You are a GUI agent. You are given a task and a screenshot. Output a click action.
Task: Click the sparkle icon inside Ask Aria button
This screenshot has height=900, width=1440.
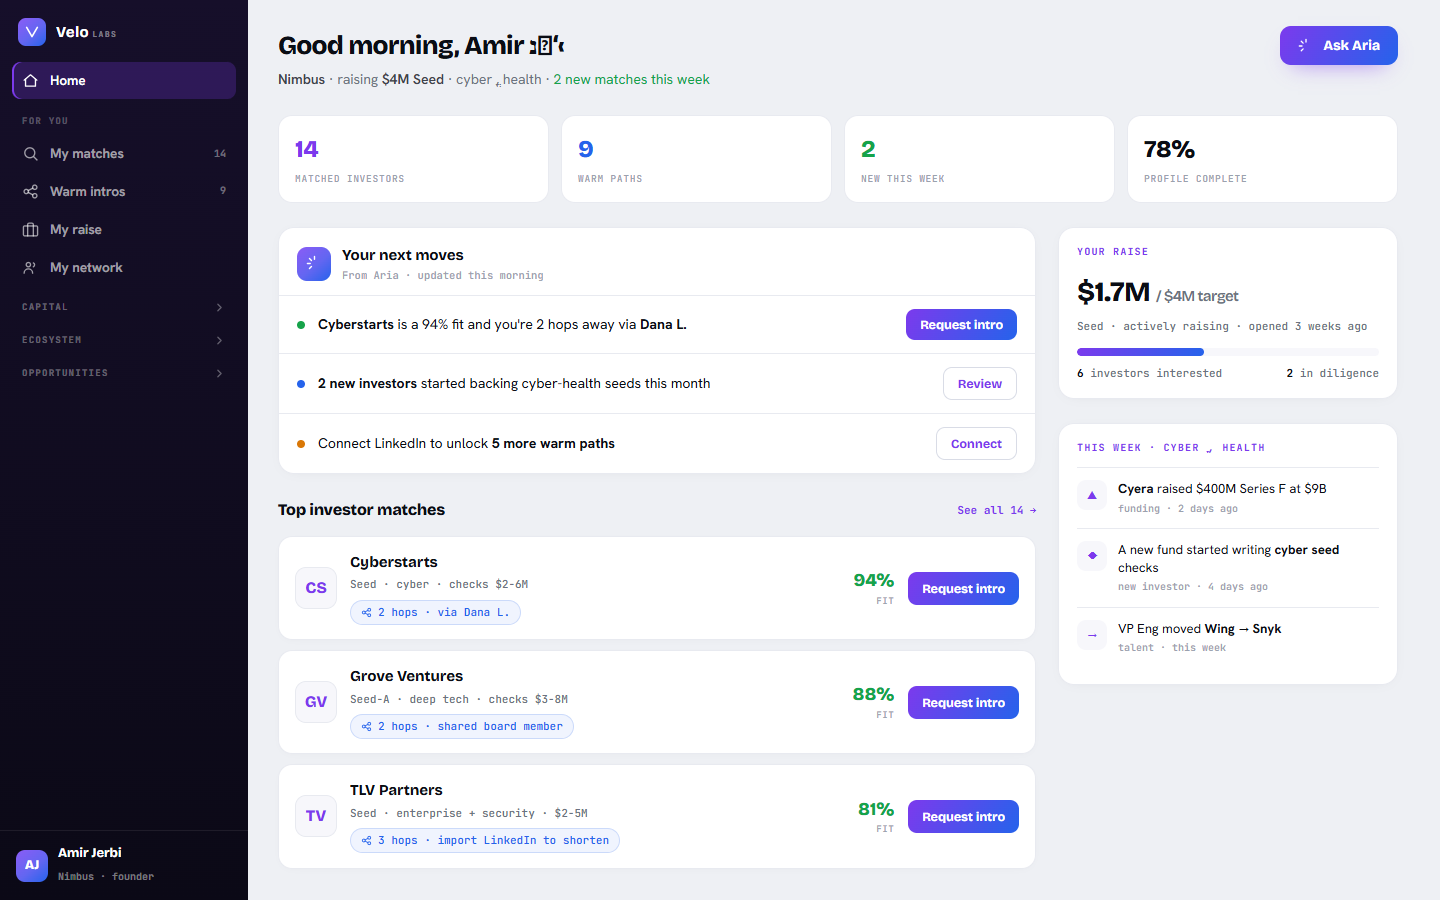pyautogui.click(x=1303, y=46)
